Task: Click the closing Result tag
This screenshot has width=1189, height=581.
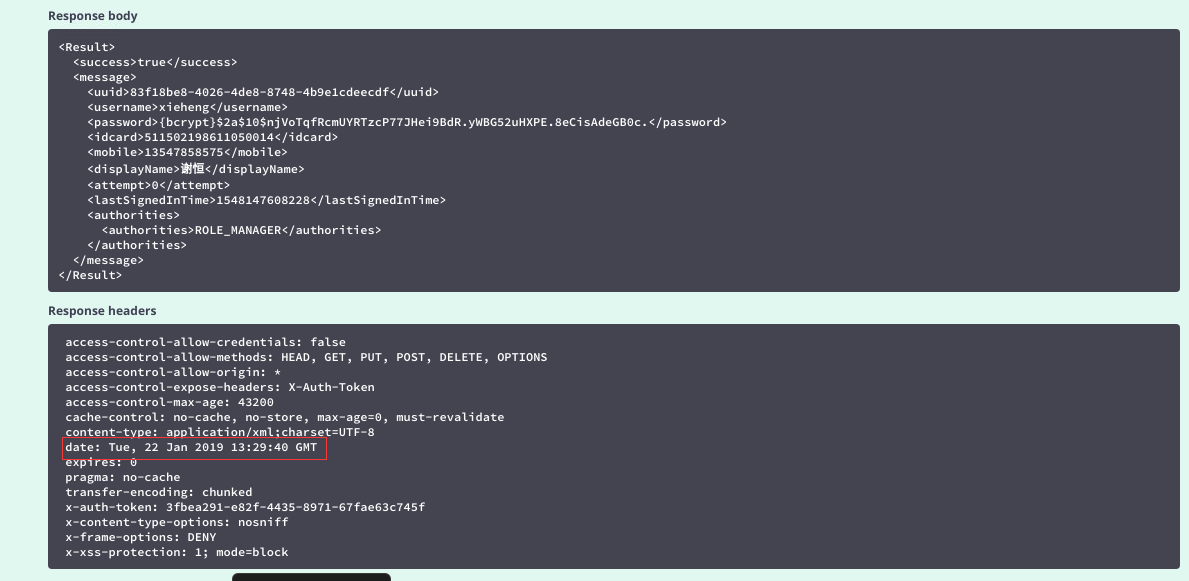Action: click(90, 275)
